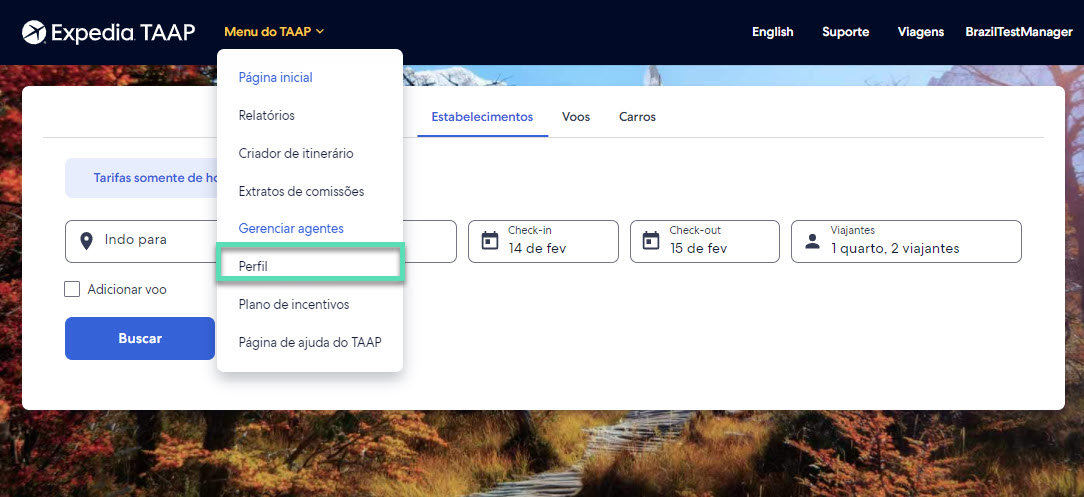Open the Check-out date picker
This screenshot has height=497, width=1084.
[704, 241]
